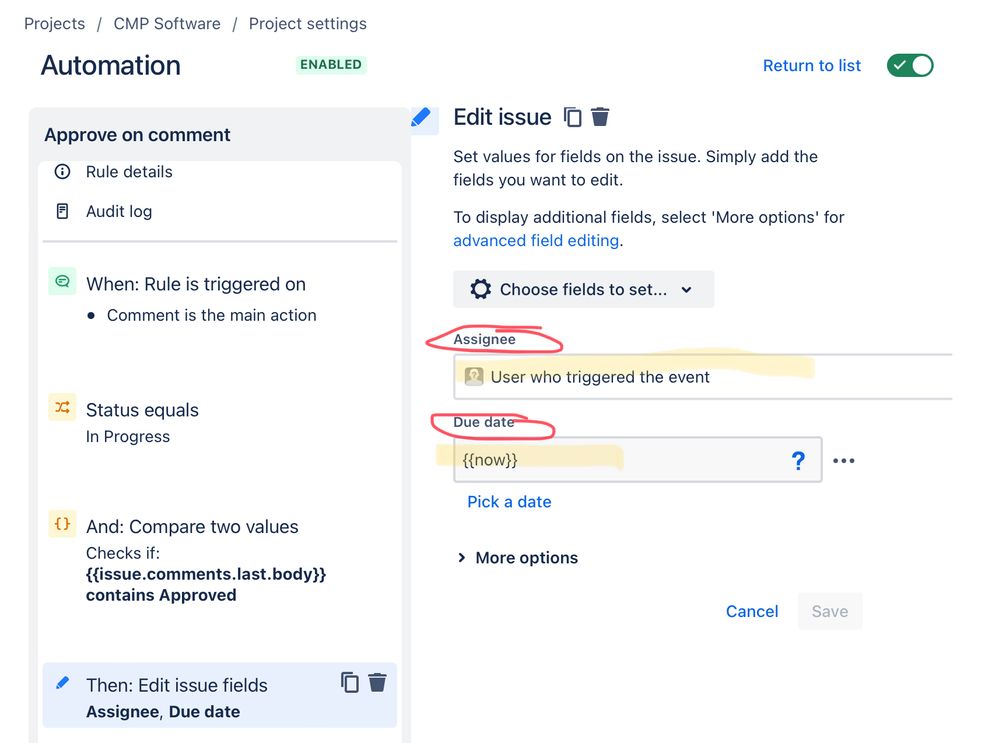Viewport: 999px width, 743px height.
Task: Click the curly braces Compare two values icon
Action: (62, 524)
